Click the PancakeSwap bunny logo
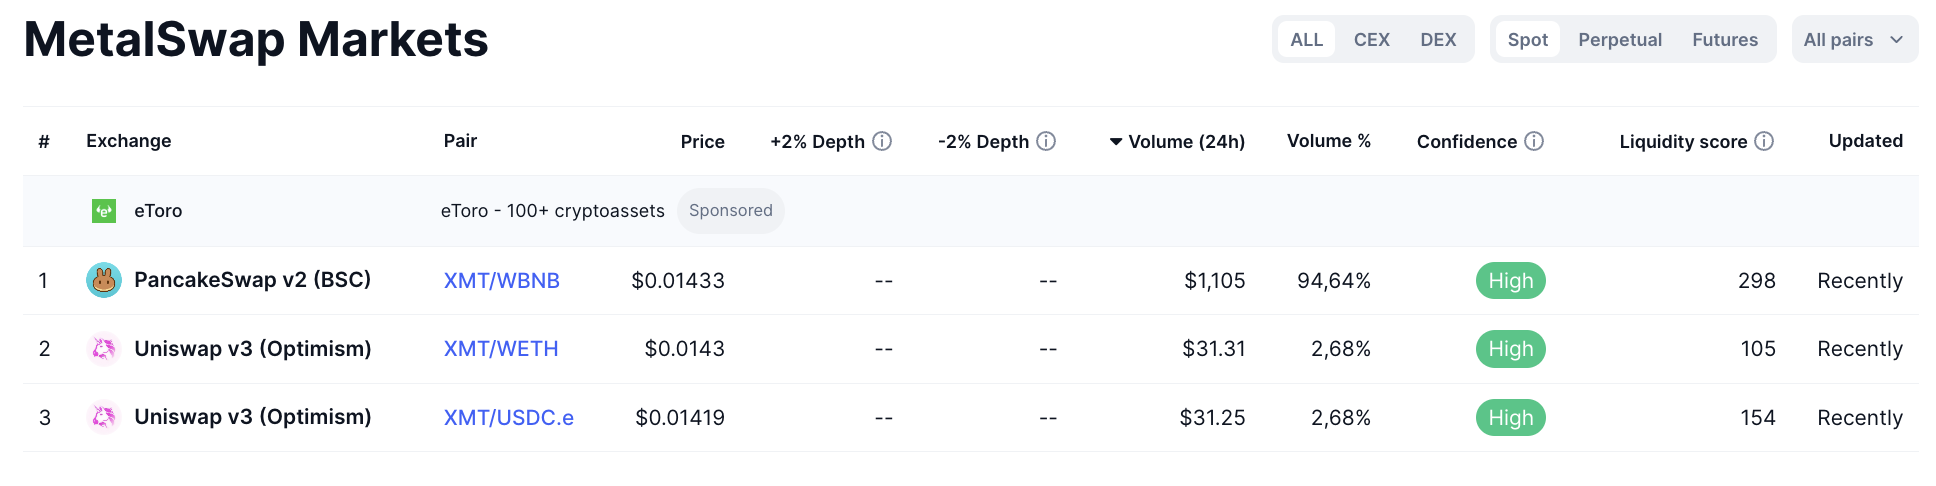The image size is (1936, 486). [104, 280]
